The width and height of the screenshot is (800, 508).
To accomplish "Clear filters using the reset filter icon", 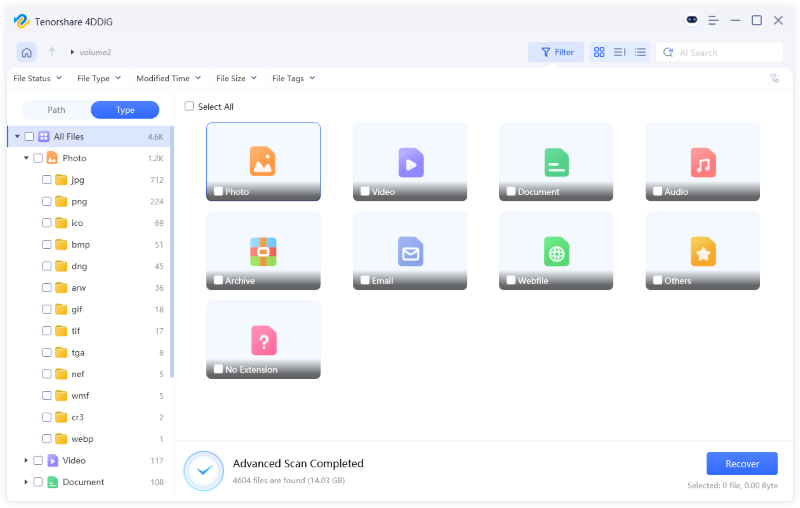I will click(774, 78).
